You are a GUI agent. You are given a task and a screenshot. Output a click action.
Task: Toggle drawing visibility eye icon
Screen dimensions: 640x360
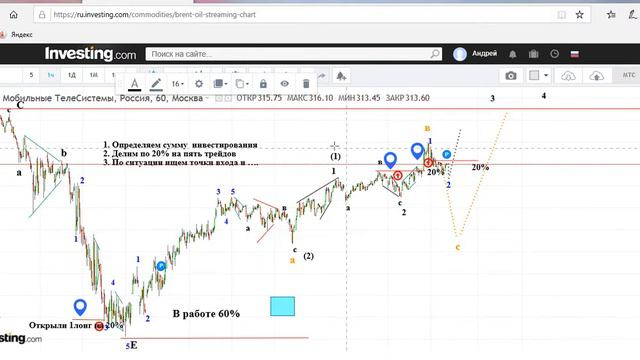point(284,84)
